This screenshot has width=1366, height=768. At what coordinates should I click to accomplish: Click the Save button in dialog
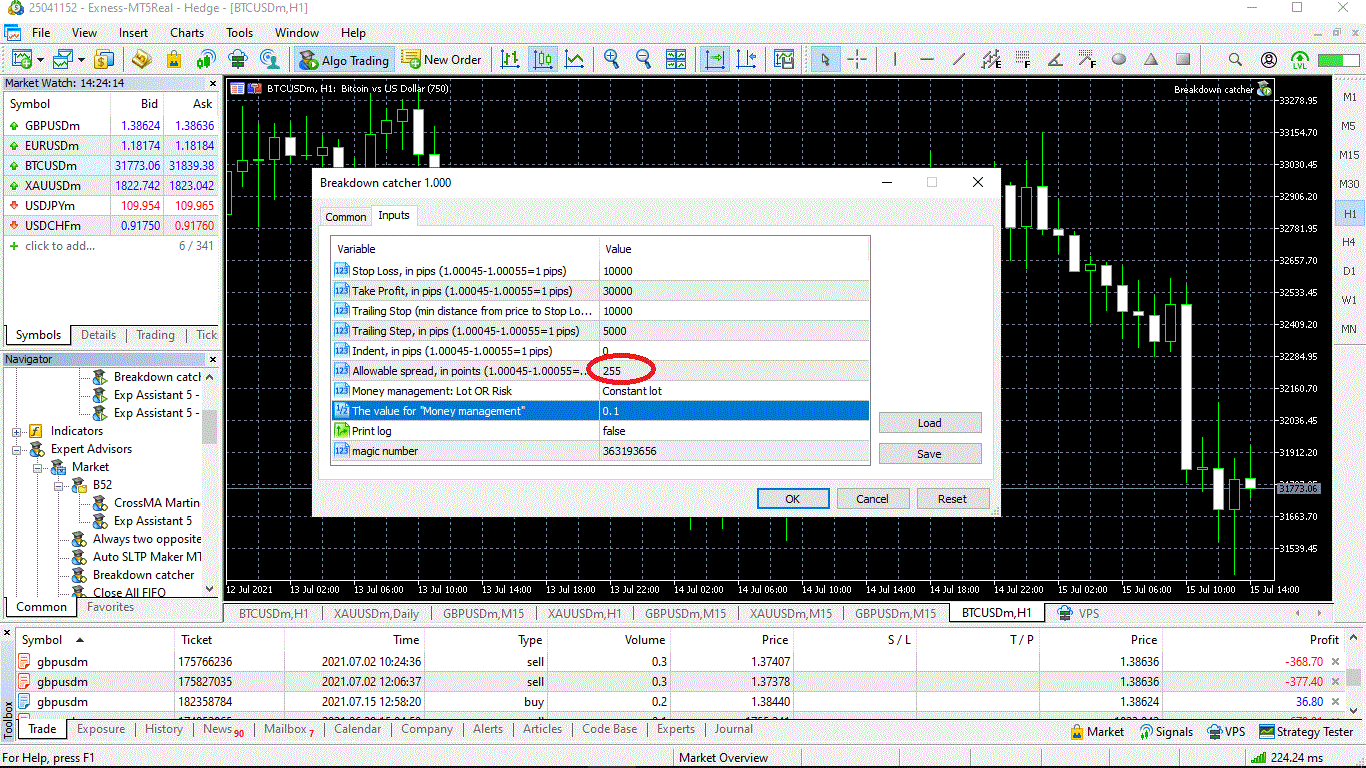click(930, 454)
